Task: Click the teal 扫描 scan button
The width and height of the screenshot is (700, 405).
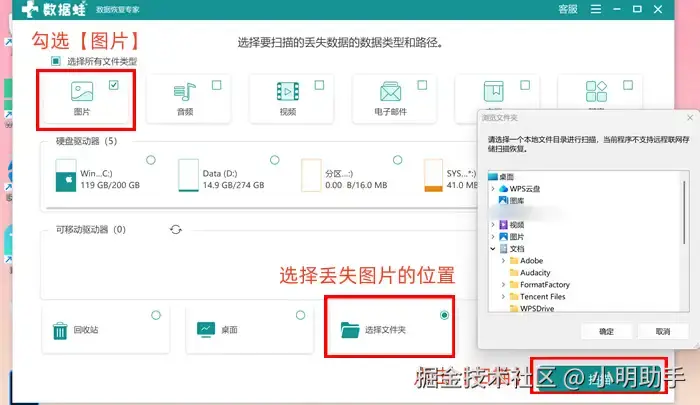Action: [599, 380]
